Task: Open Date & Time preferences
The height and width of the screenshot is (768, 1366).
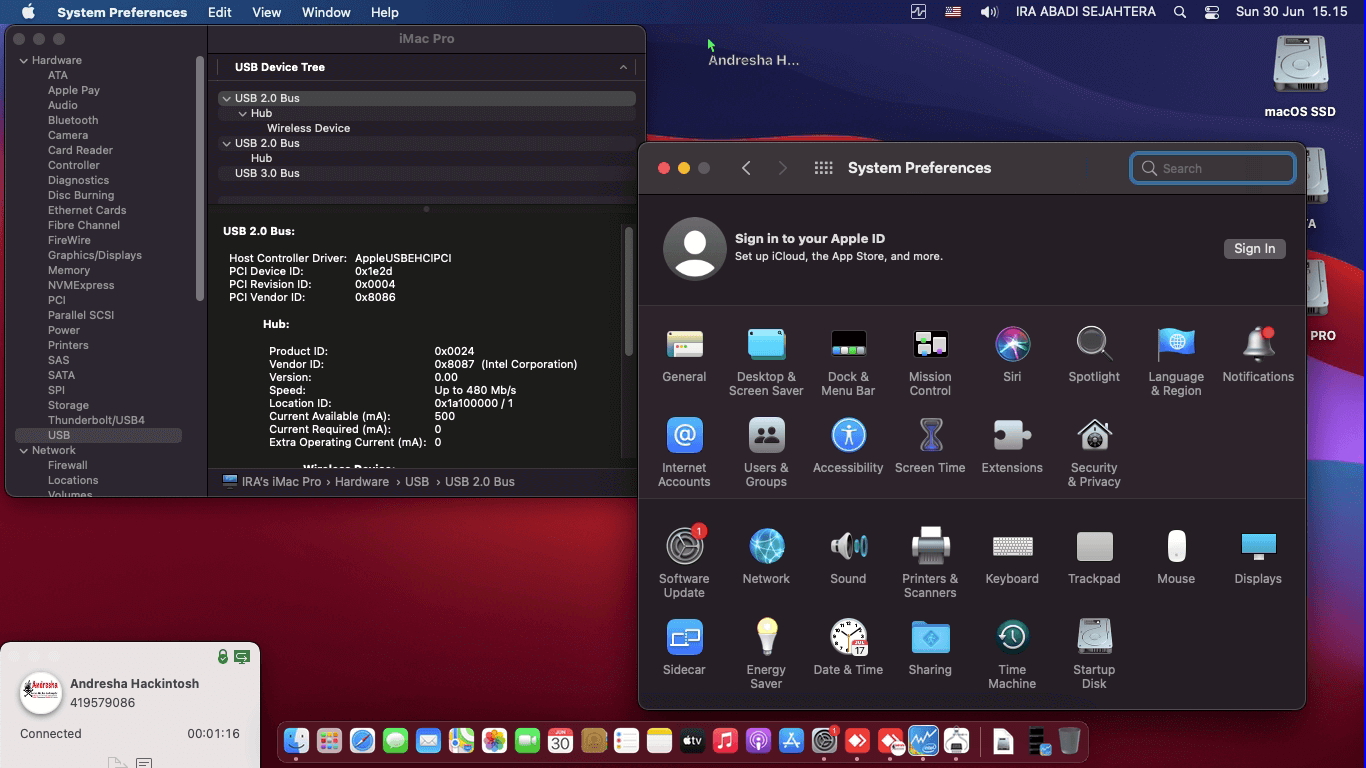Action: [848, 648]
